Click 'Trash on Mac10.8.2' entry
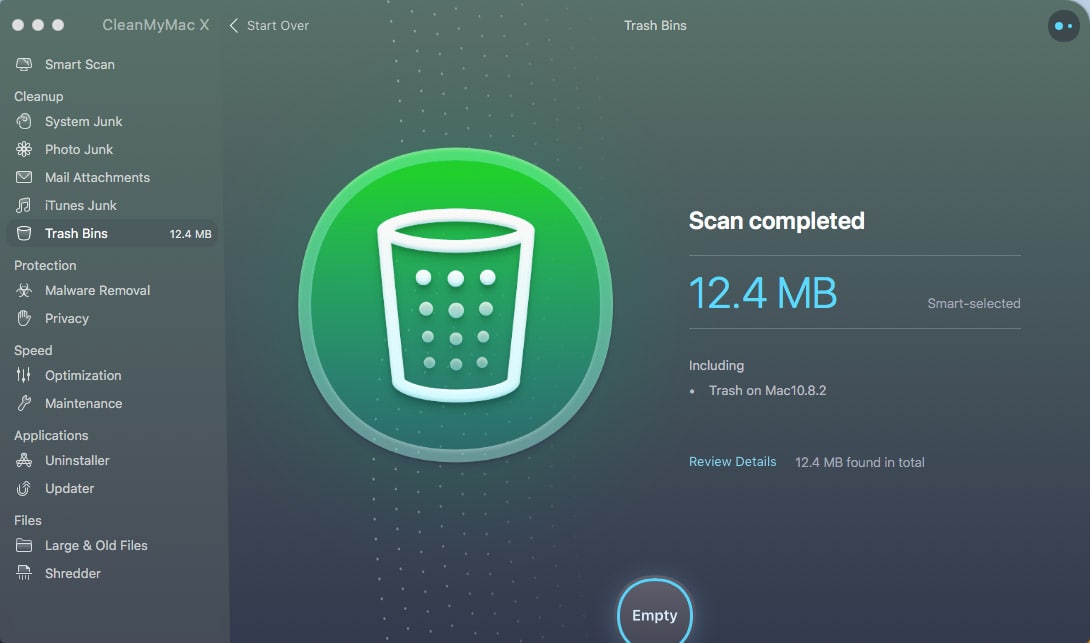 click(x=767, y=391)
